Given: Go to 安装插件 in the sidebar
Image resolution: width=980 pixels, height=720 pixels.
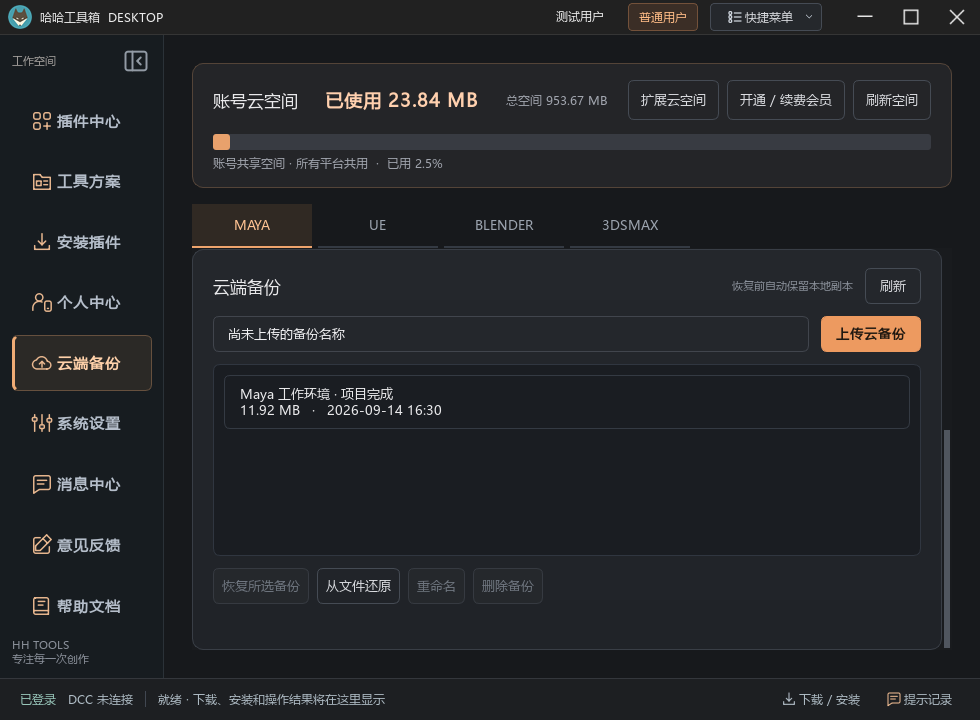Looking at the screenshot, I should 82,242.
